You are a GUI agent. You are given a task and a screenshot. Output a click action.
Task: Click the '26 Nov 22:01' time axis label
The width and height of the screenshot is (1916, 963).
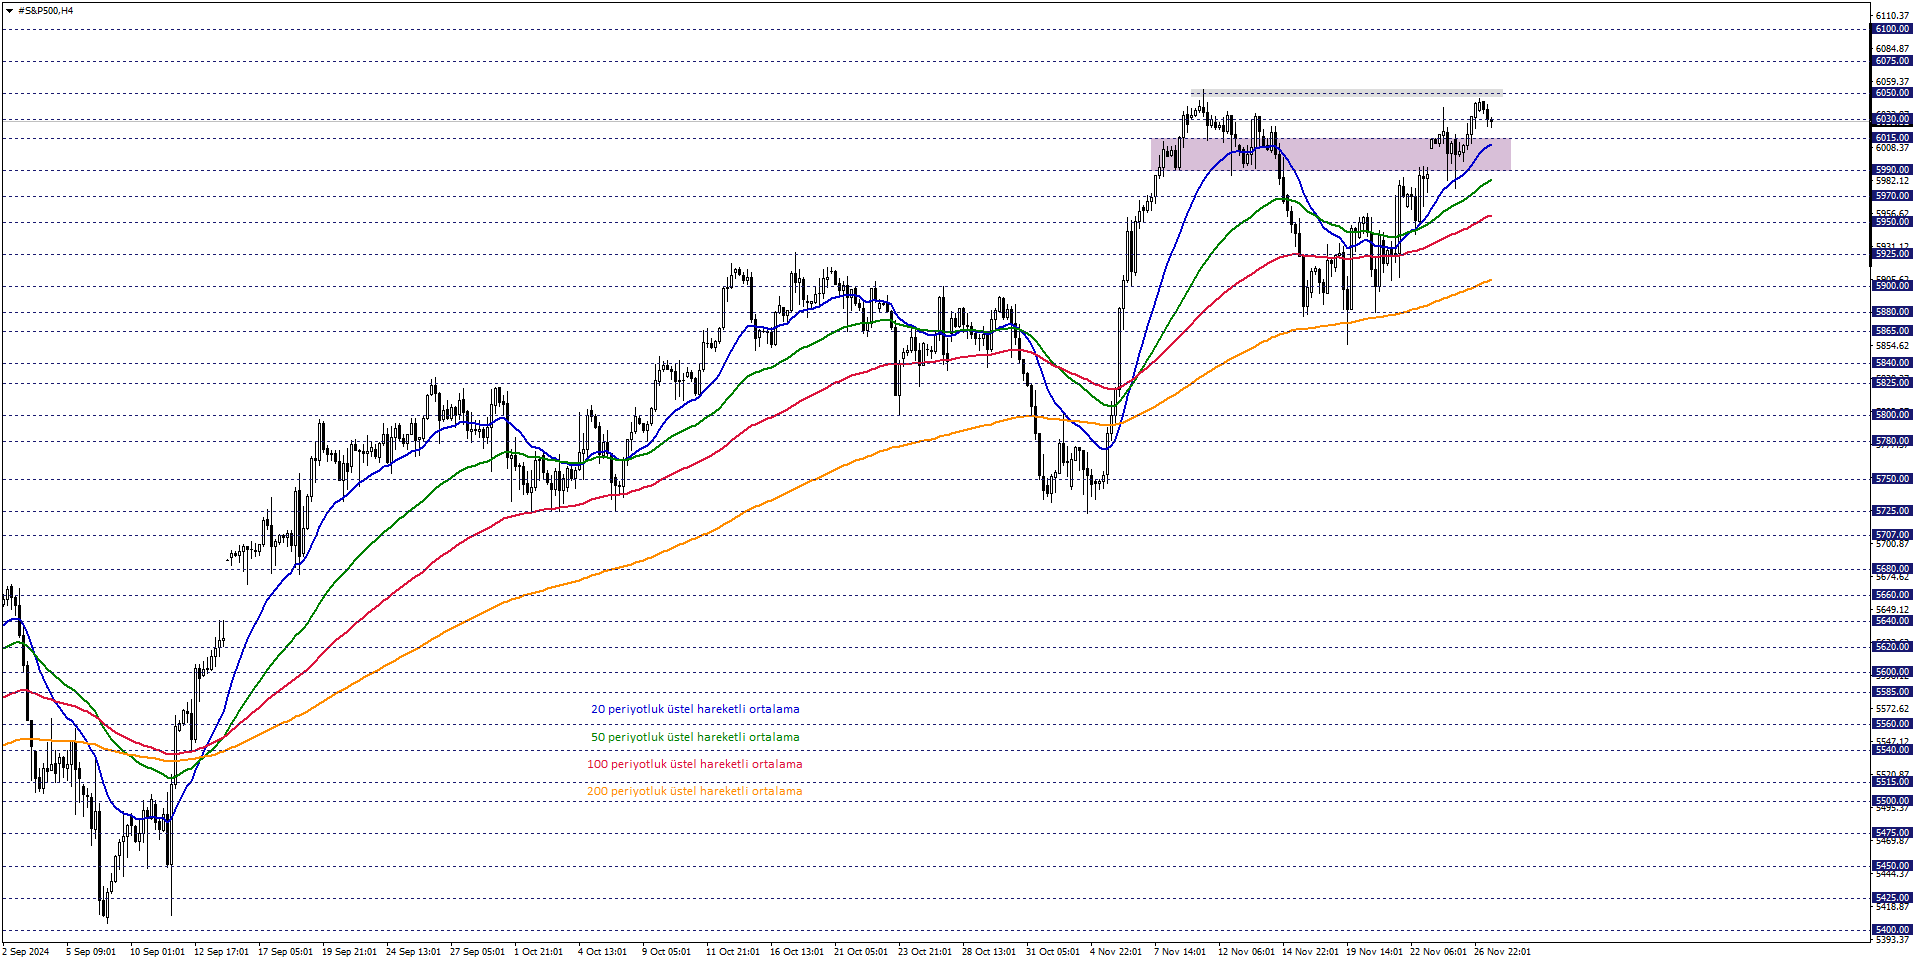[1502, 952]
